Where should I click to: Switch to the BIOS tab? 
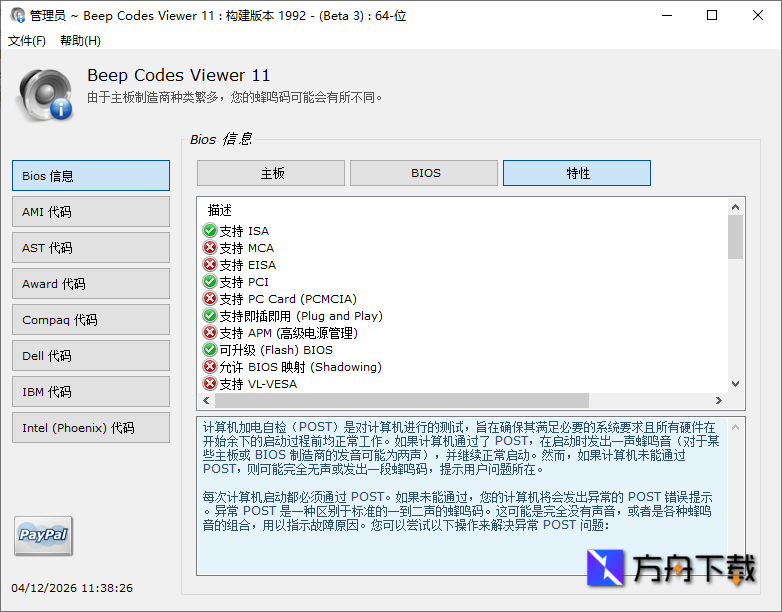(x=424, y=173)
